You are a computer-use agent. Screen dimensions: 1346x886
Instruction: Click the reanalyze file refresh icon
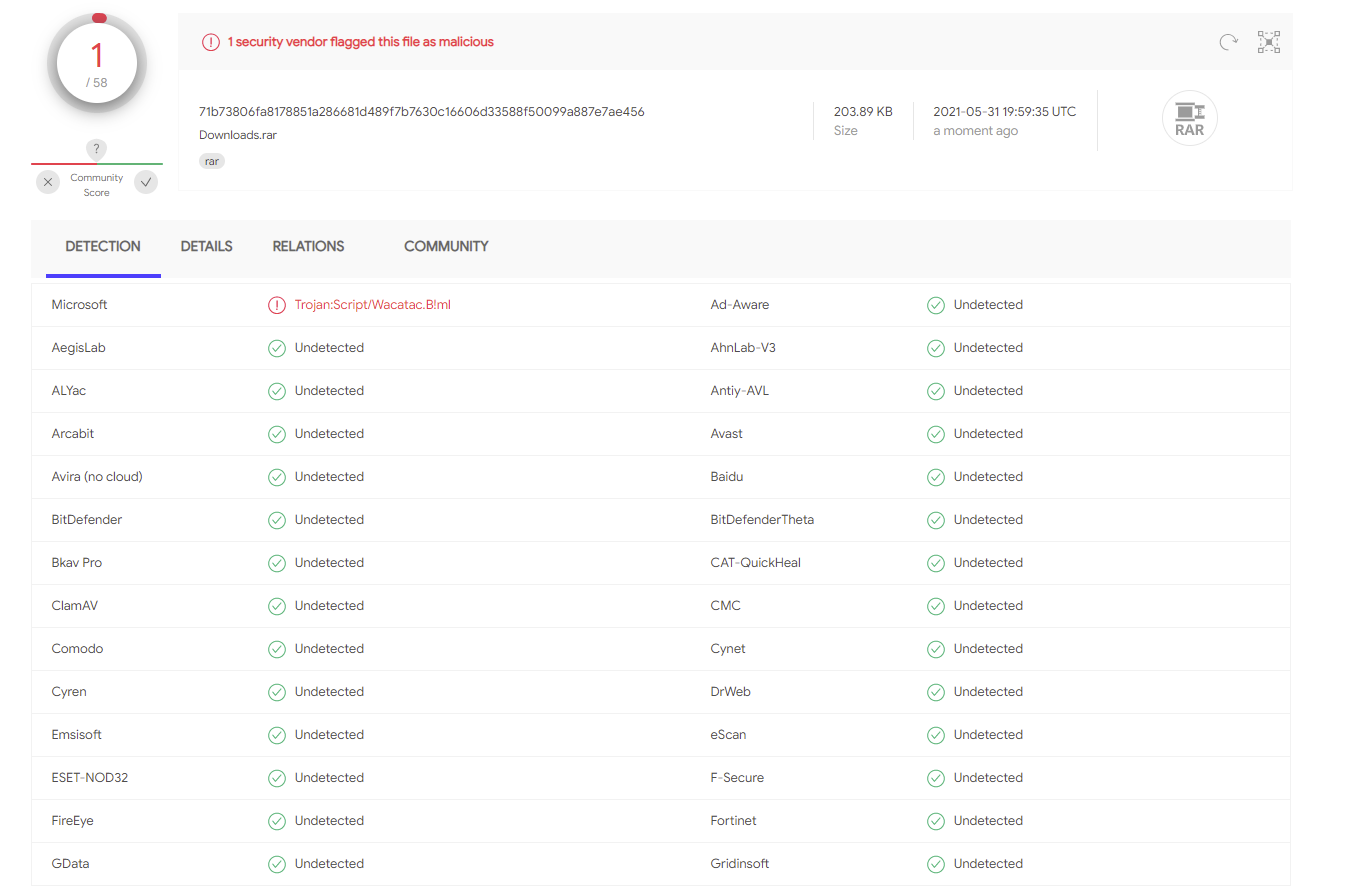[1228, 42]
